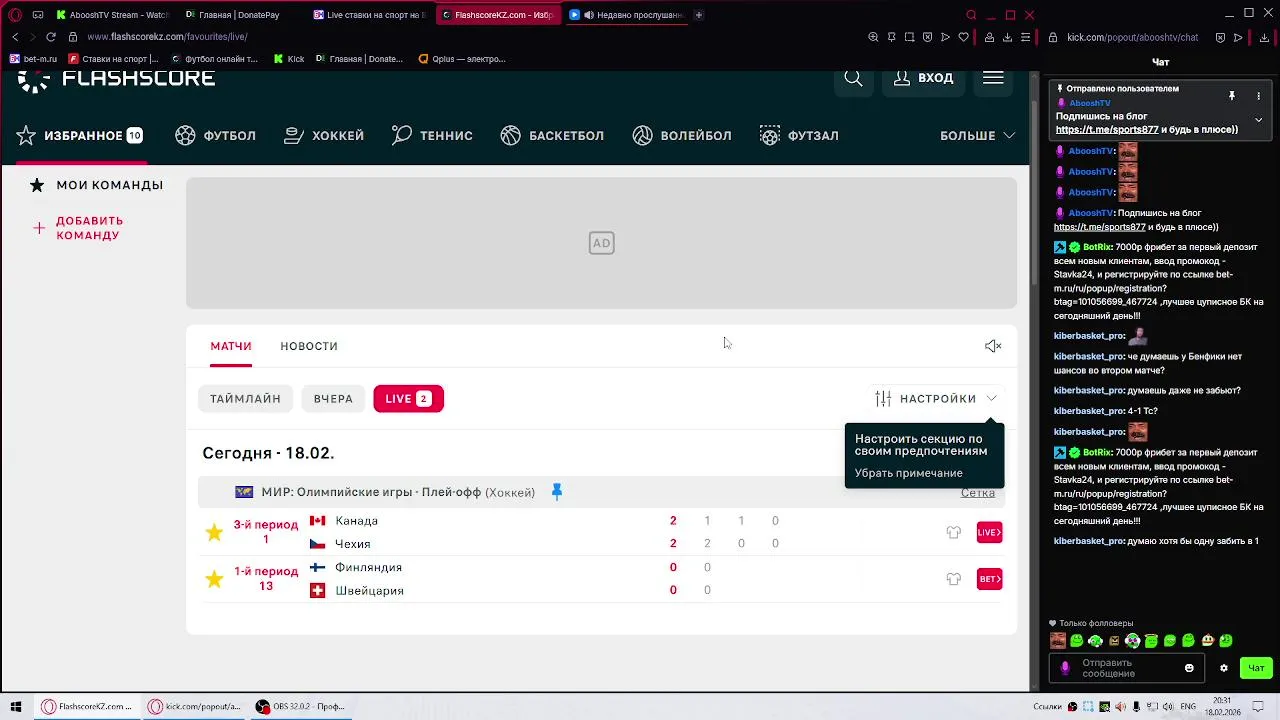Open LIVE stream badge for Канада–Чехия
The image size is (1280, 720).
[989, 532]
